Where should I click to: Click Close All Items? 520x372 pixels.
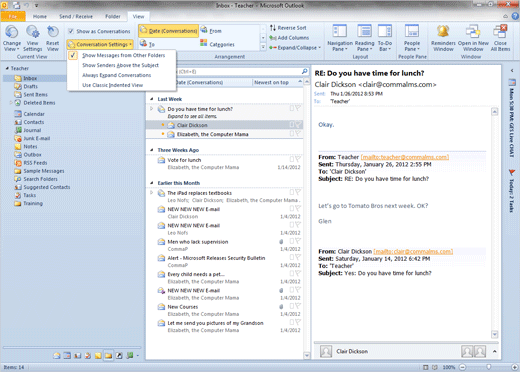coord(500,39)
